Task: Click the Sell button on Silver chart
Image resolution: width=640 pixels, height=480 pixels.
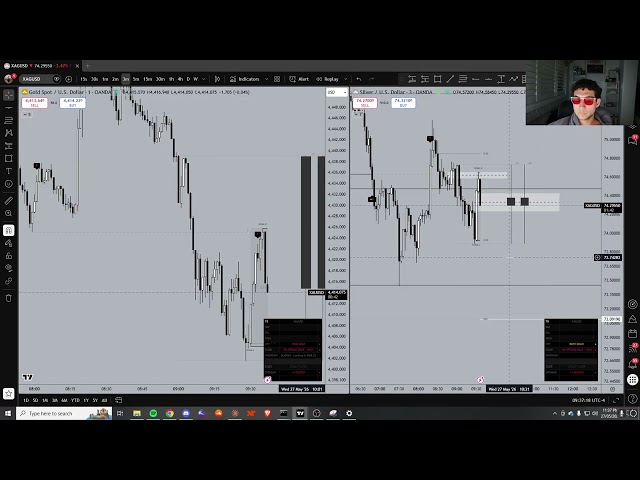Action: click(x=365, y=103)
